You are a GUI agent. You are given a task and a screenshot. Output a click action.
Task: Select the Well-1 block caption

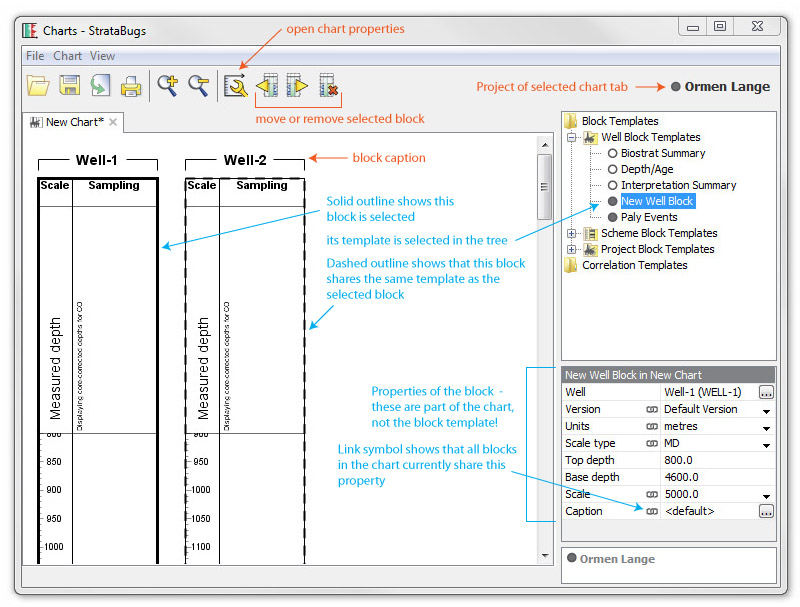tap(96, 160)
